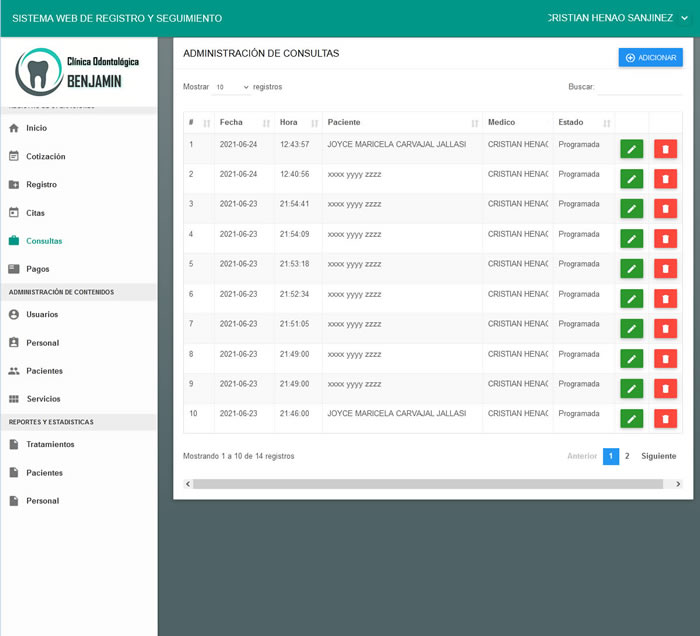Edit the consulta at 21:54:41

[631, 208]
